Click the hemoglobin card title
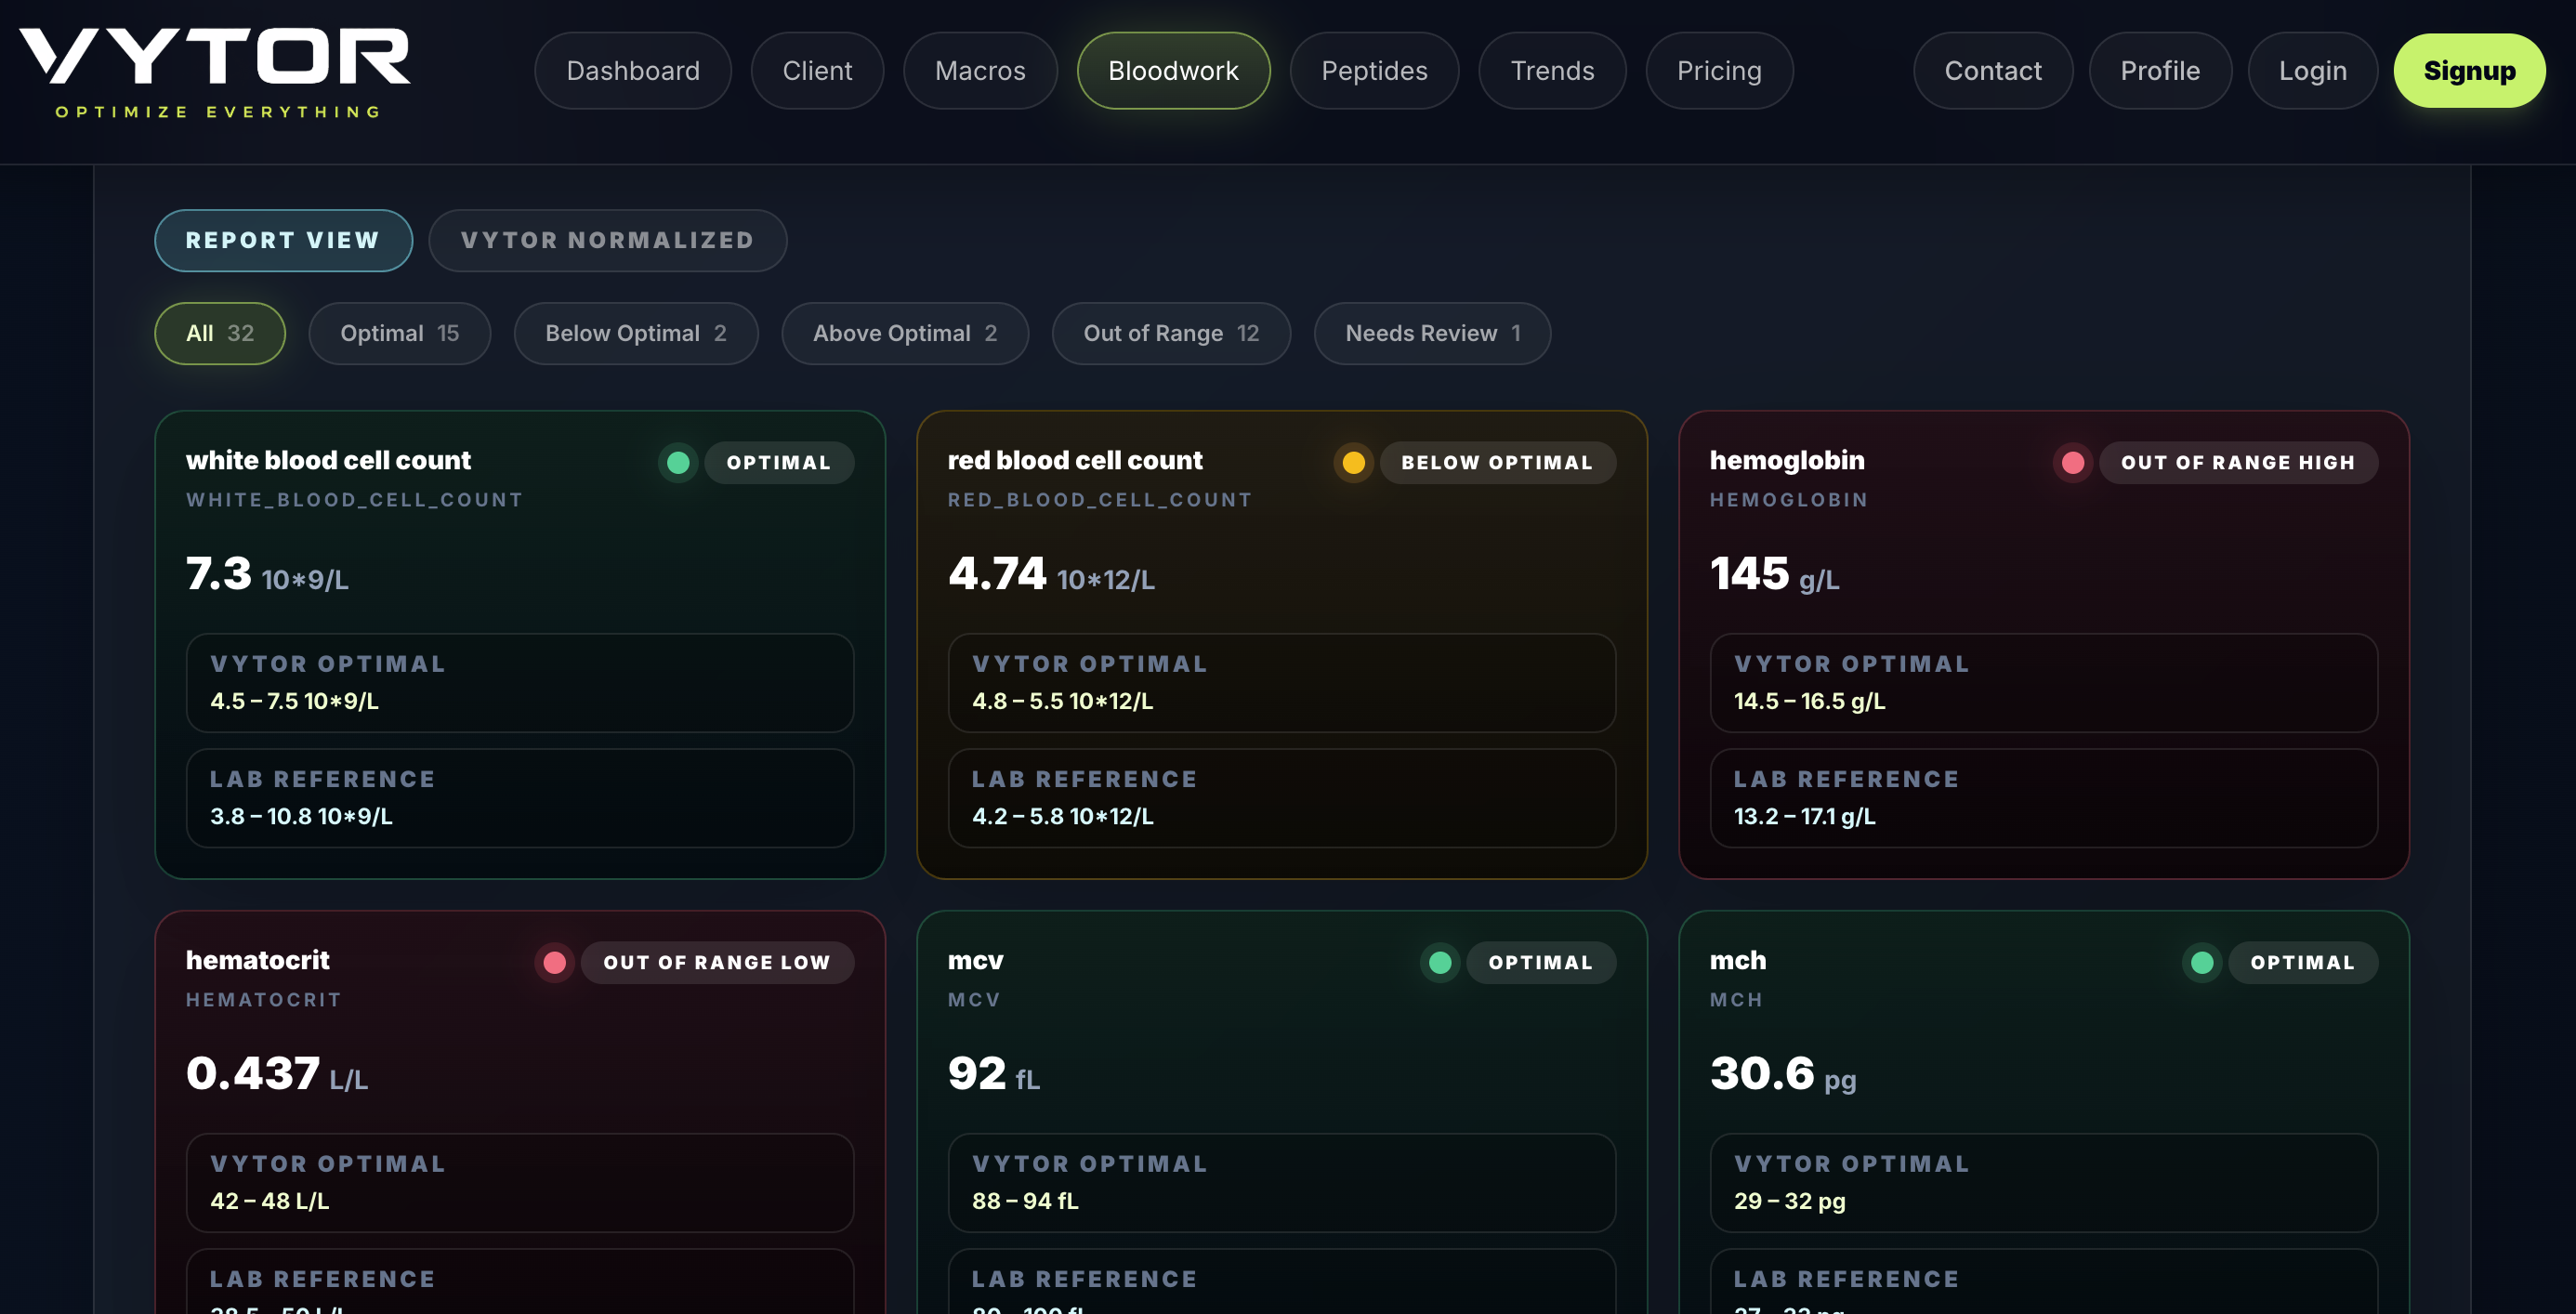The width and height of the screenshot is (2576, 1314). pyautogui.click(x=1787, y=460)
